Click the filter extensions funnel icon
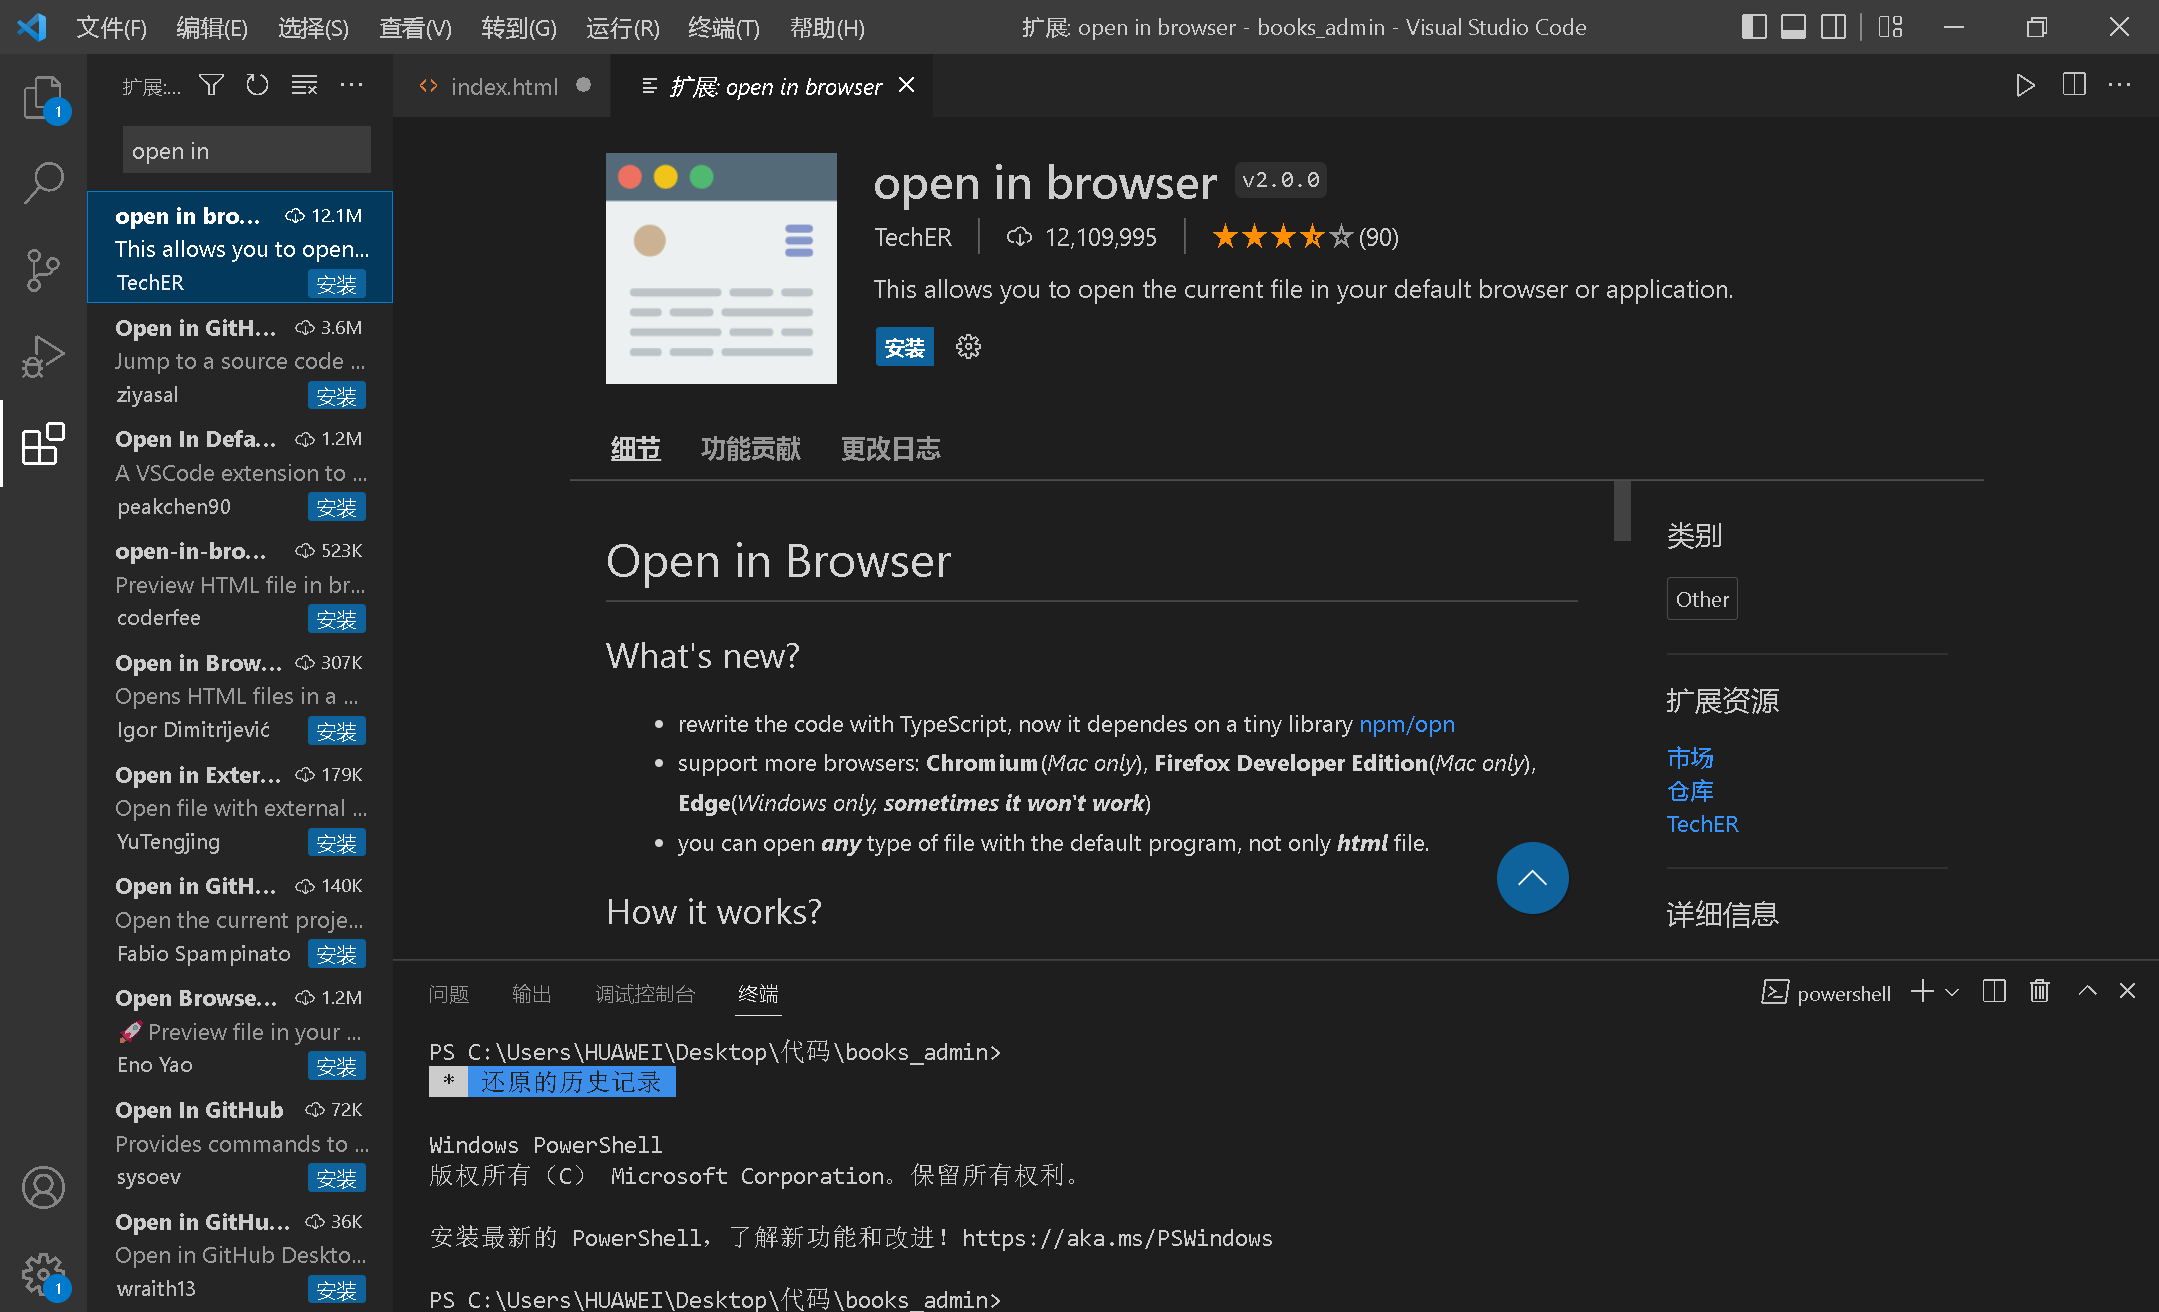Image resolution: width=2159 pixels, height=1312 pixels. pos(211,85)
